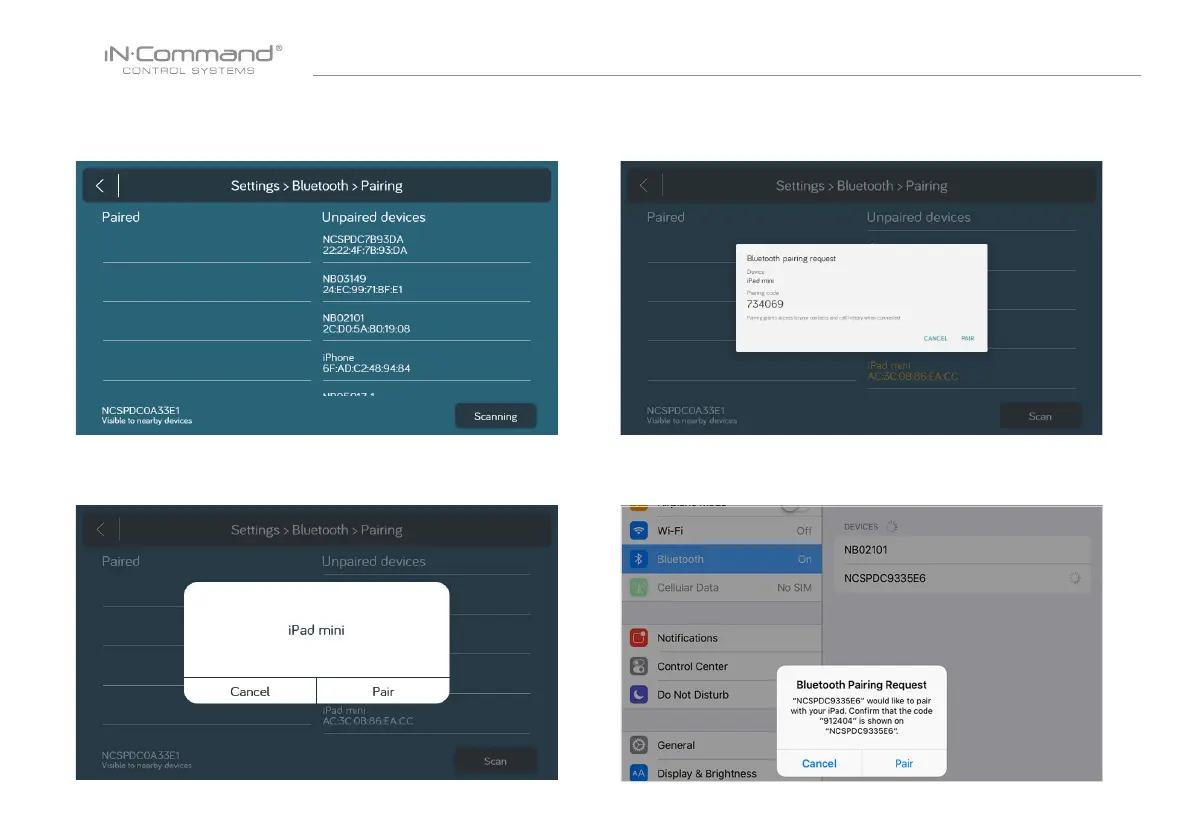
Task: Click Settings > Bluetooth > Pairing title, top-left screen
Action: [x=317, y=185]
